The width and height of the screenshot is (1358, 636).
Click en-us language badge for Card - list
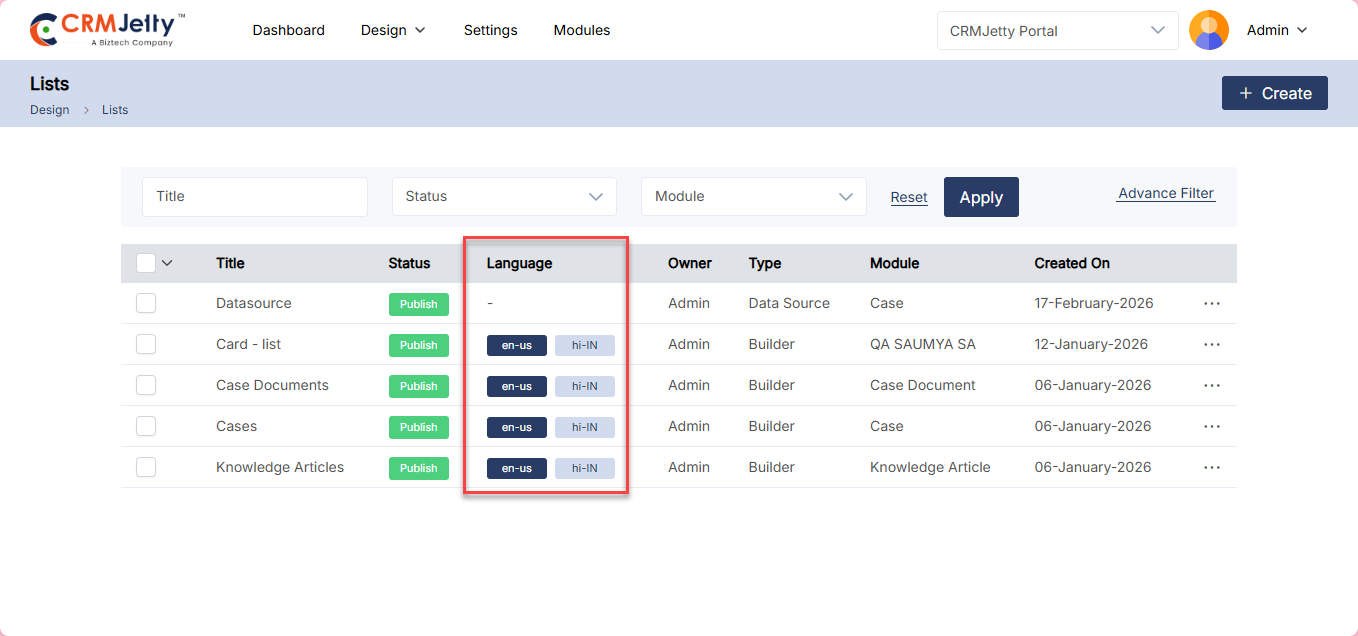516,345
